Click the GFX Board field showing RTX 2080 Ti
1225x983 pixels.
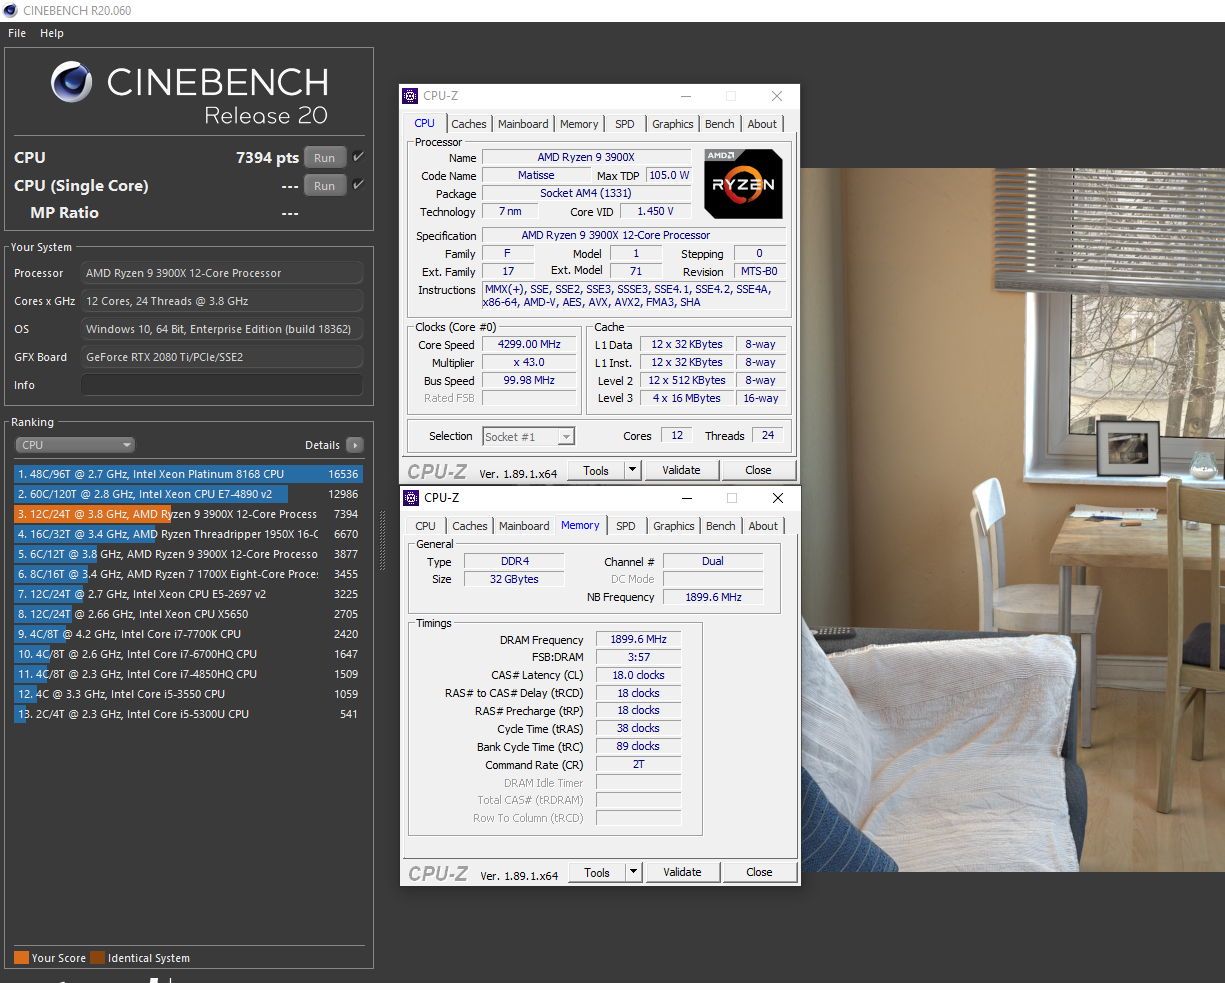coord(222,357)
